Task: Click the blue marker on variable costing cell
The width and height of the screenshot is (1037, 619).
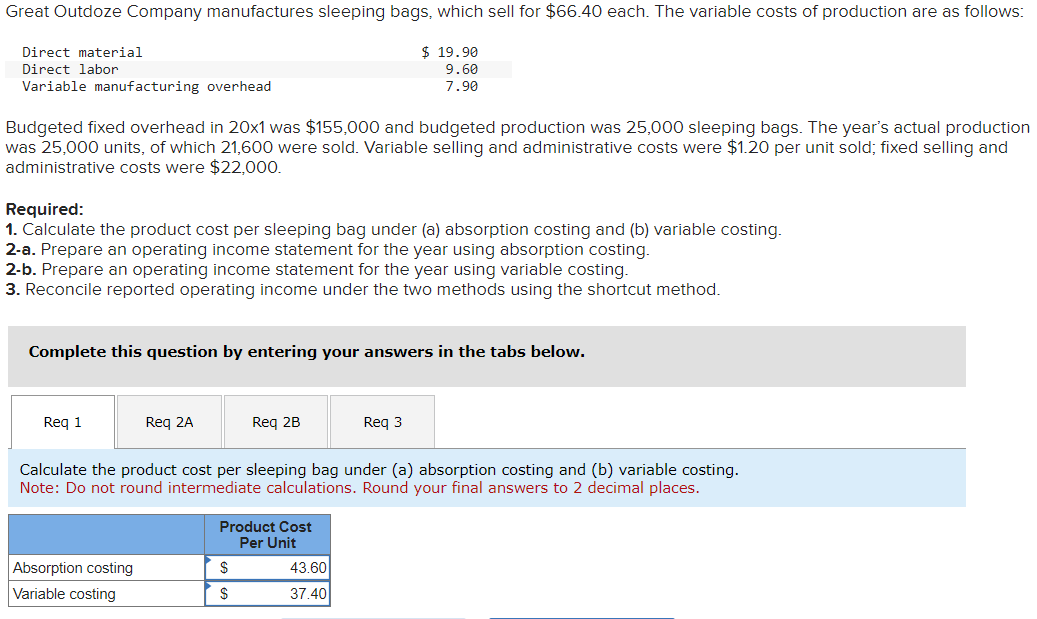Action: click(x=208, y=584)
